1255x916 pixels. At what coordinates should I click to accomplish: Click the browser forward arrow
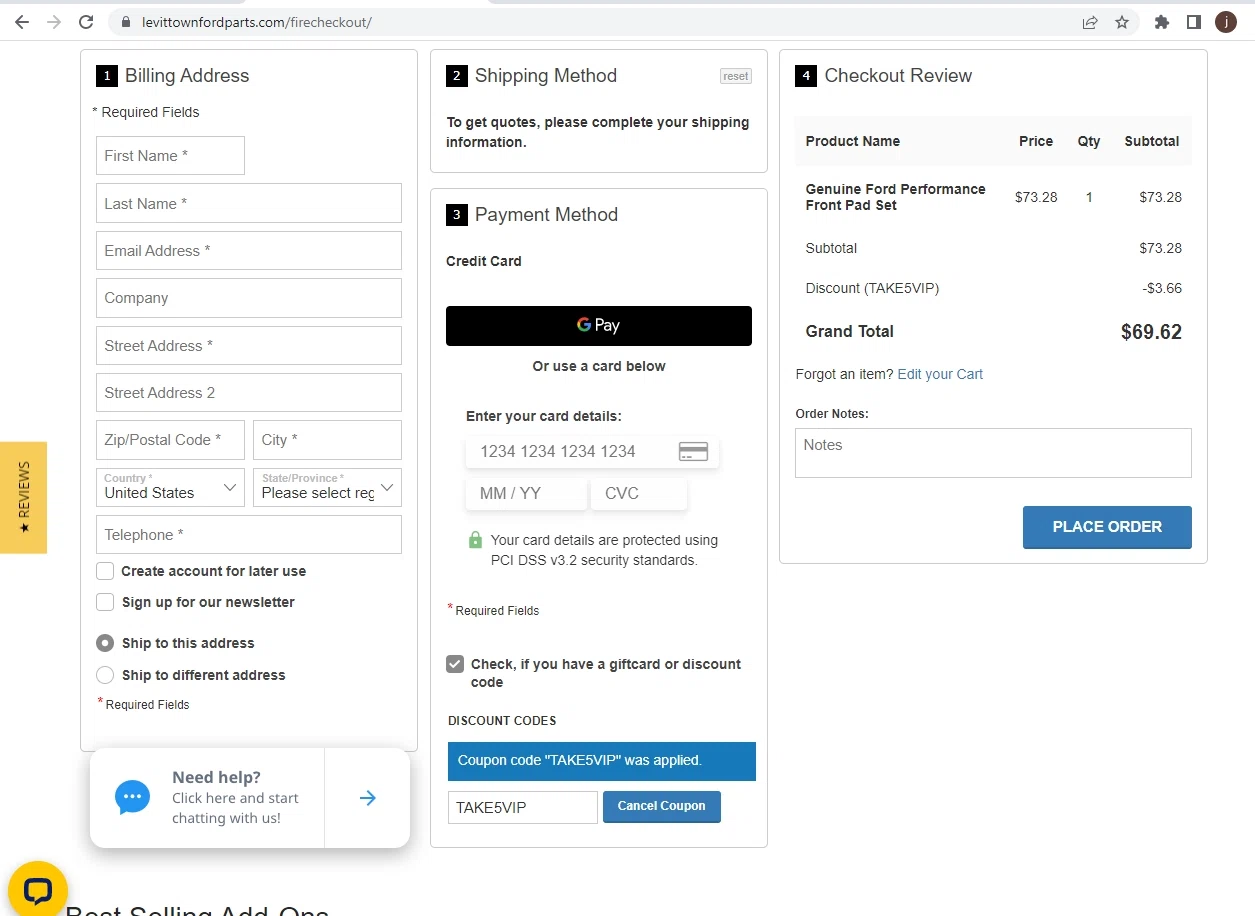tap(54, 22)
